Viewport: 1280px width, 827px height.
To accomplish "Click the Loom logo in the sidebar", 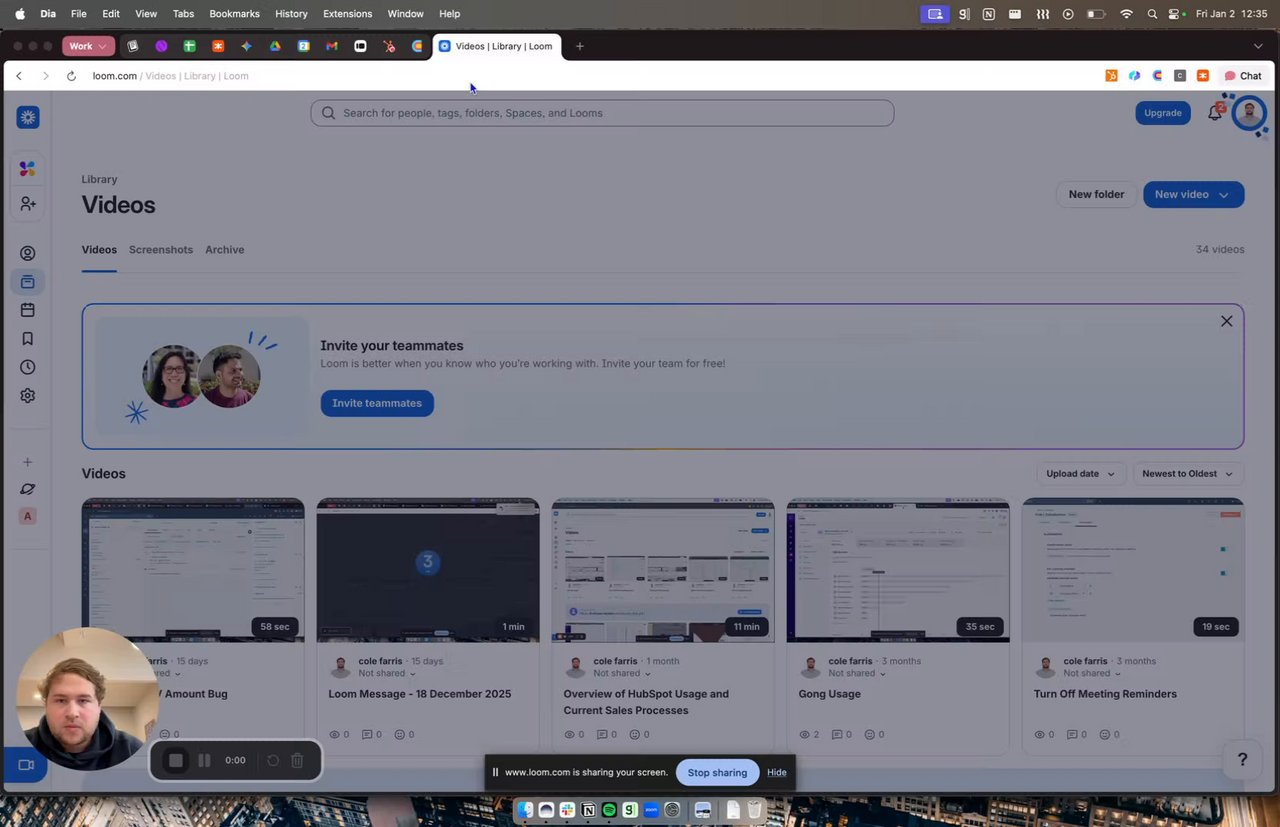I will tap(28, 118).
